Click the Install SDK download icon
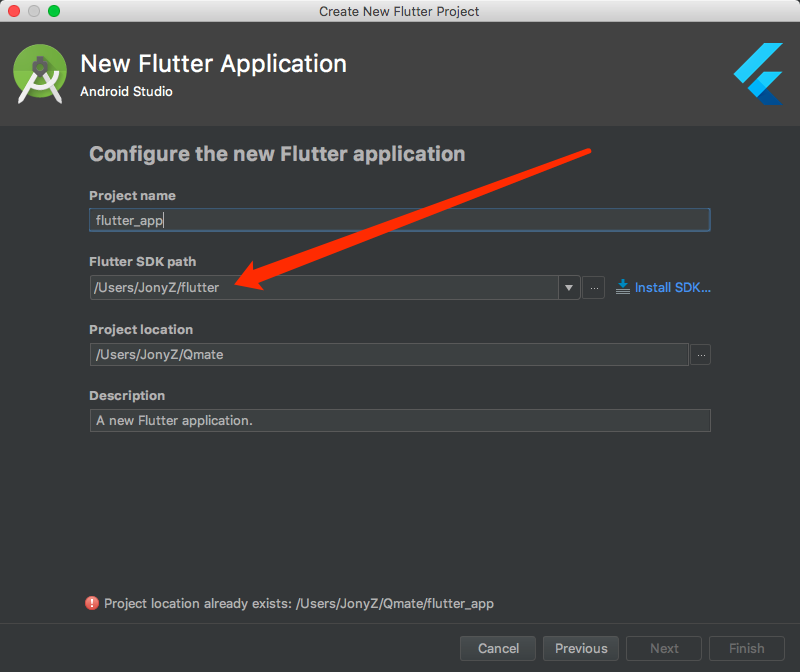Viewport: 800px width, 672px height. (x=622, y=287)
